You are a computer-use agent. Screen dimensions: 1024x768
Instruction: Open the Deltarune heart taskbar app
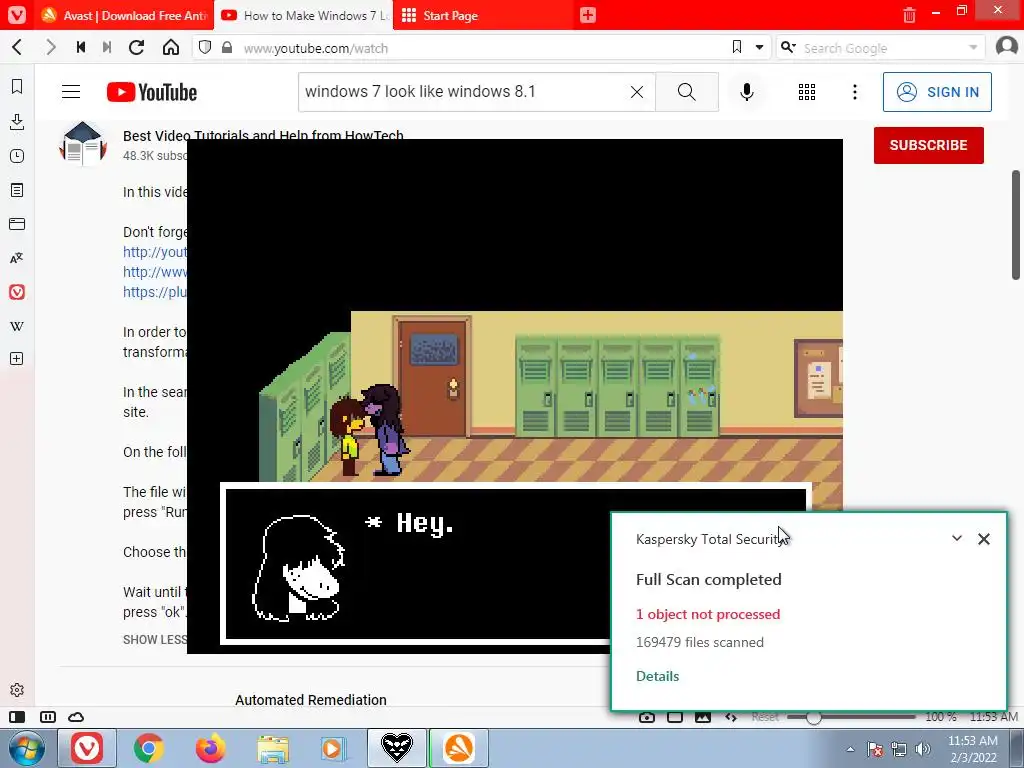397,748
